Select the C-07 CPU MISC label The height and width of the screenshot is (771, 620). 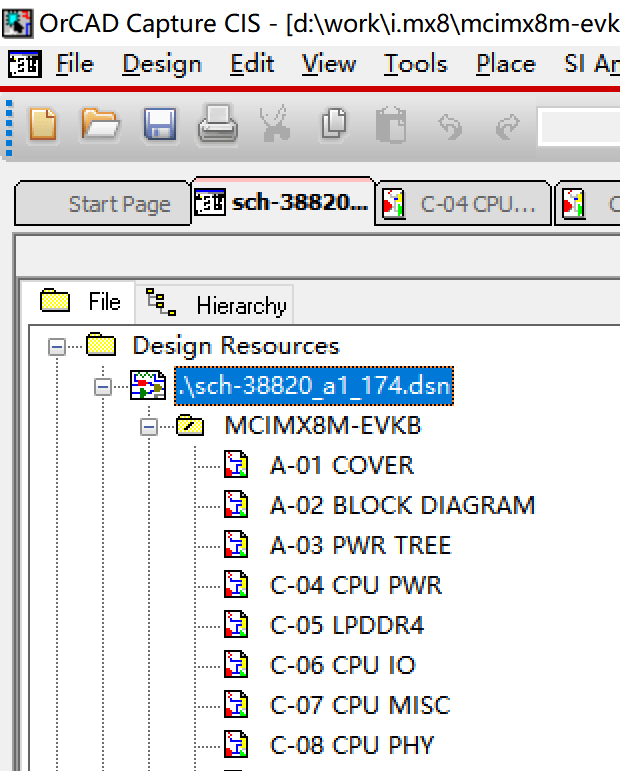(360, 705)
